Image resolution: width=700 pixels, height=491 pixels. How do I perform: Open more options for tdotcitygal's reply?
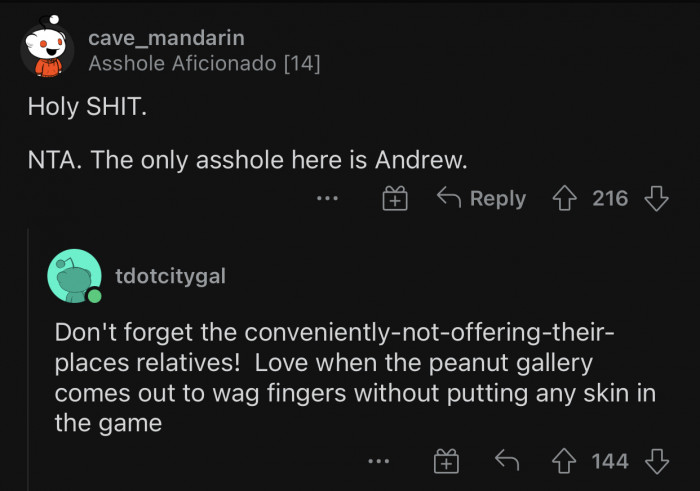[378, 461]
